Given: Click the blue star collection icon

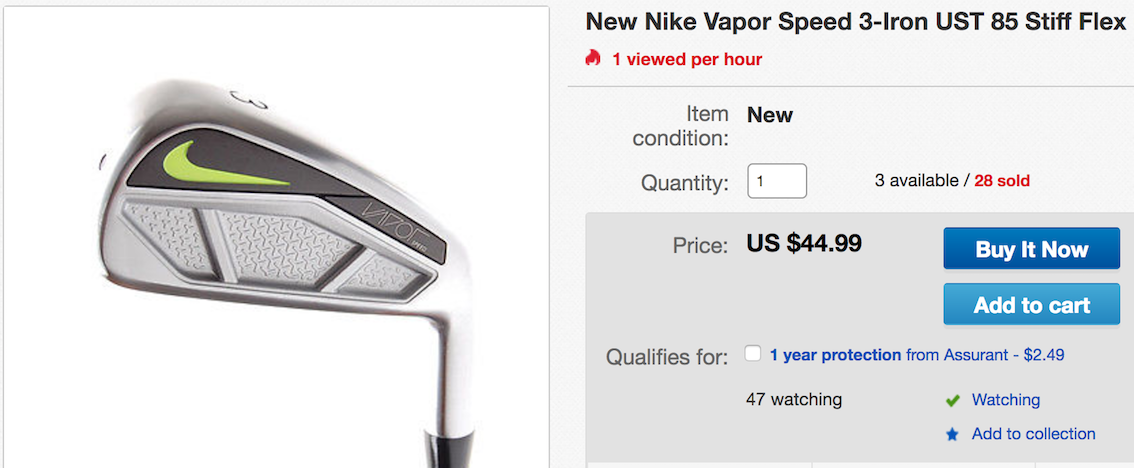Looking at the screenshot, I should 953,434.
